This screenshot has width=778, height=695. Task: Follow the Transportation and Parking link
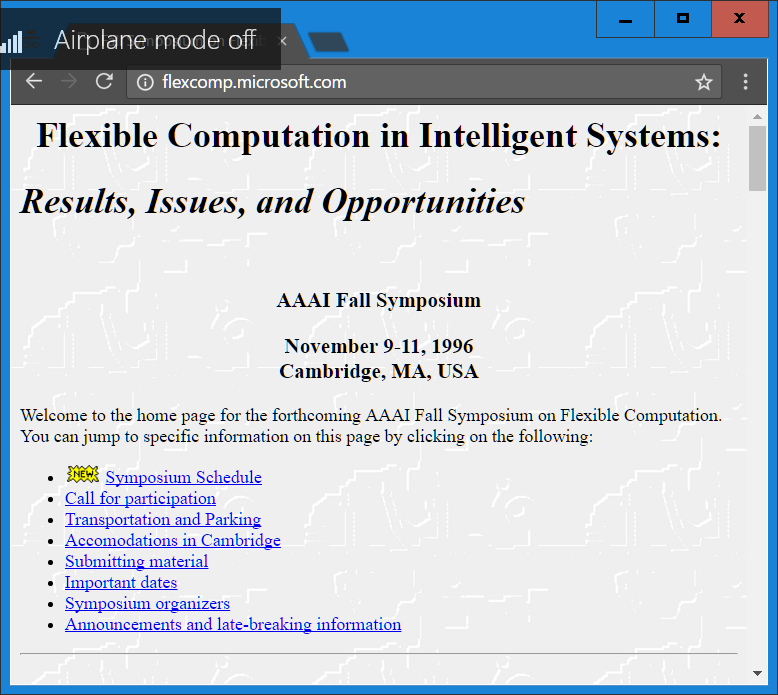tap(163, 519)
